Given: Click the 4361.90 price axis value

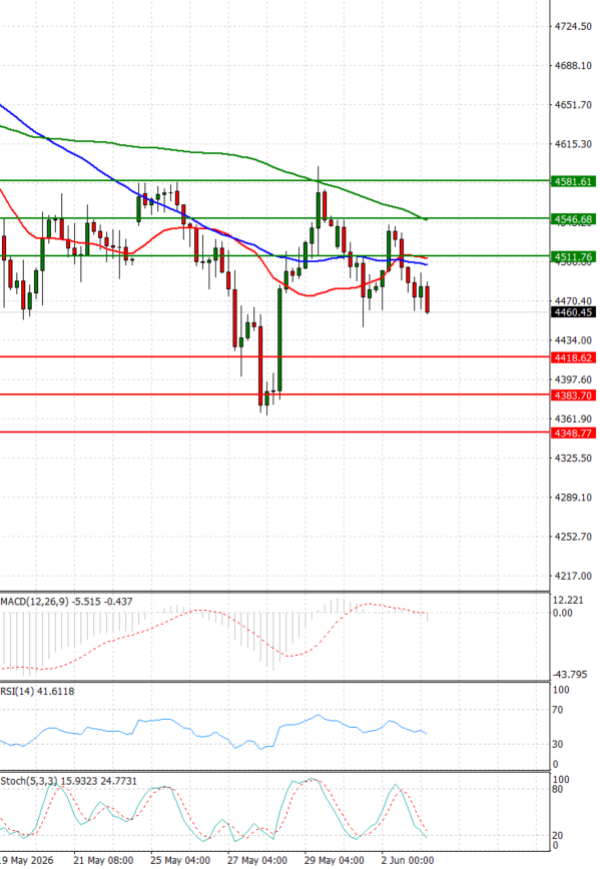Looking at the screenshot, I should 573,419.
